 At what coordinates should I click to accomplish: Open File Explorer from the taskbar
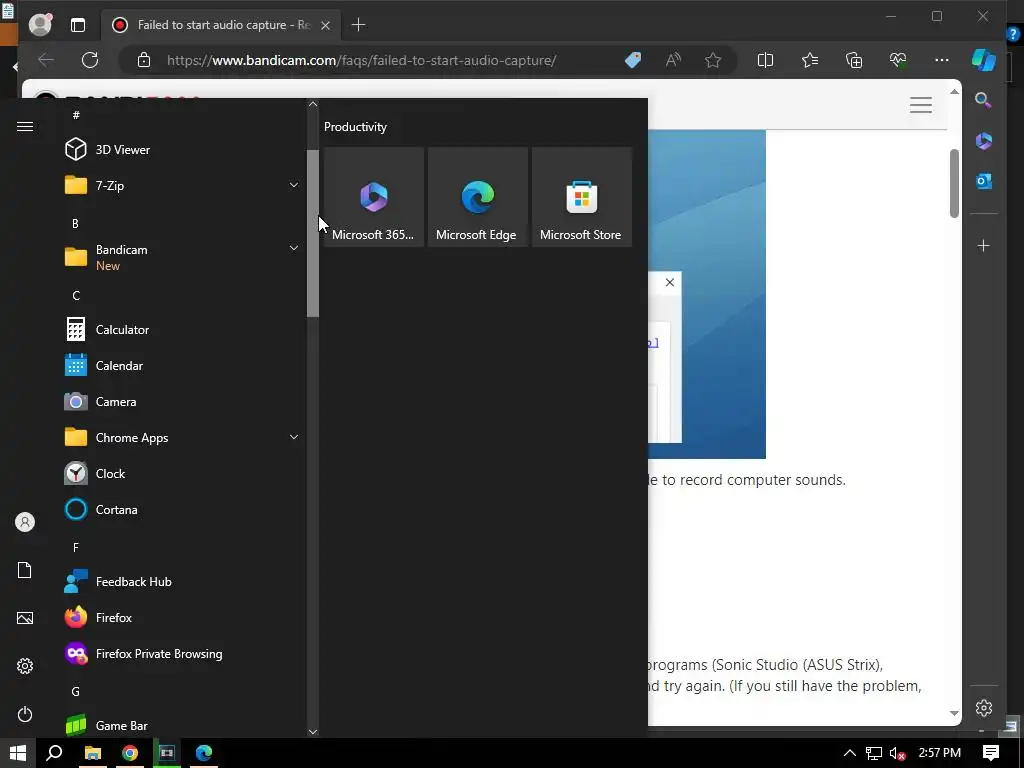click(x=93, y=753)
